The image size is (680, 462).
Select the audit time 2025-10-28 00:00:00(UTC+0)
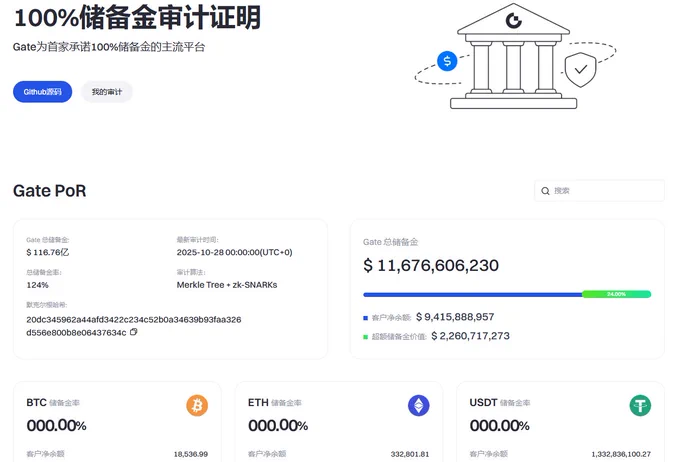[x=235, y=252]
